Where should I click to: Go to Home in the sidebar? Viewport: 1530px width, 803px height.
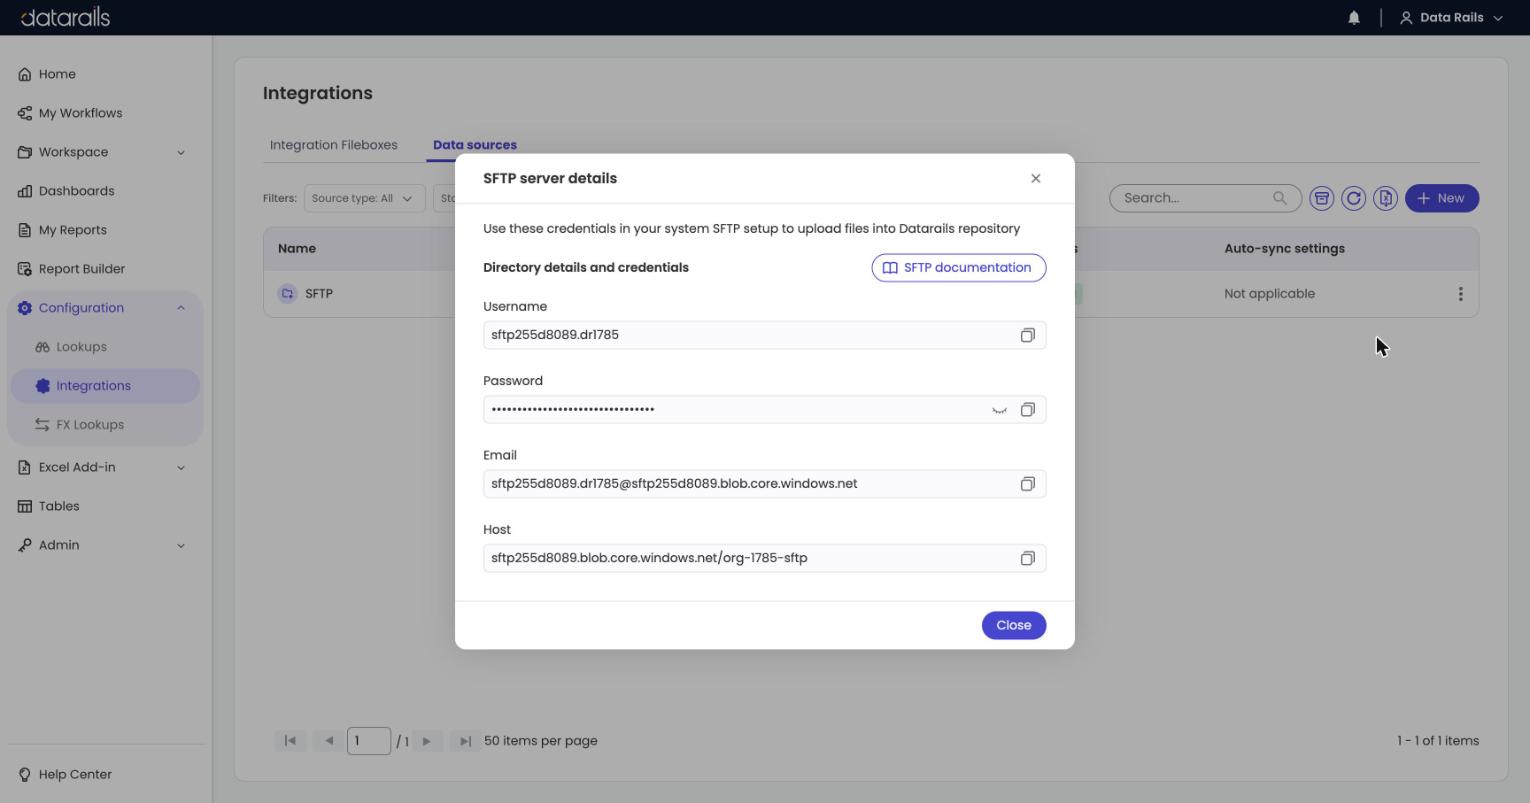[57, 74]
